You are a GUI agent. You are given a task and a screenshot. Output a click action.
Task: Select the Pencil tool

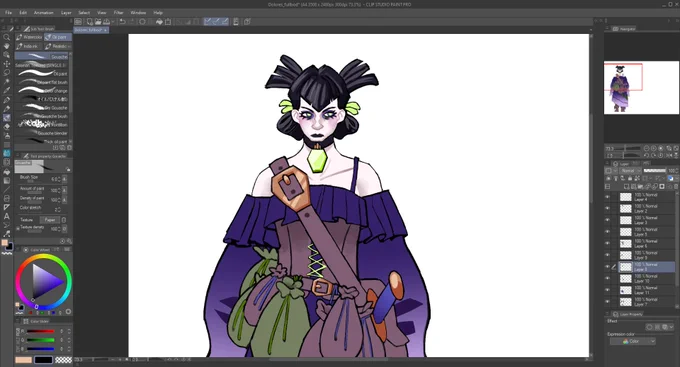coord(7,108)
